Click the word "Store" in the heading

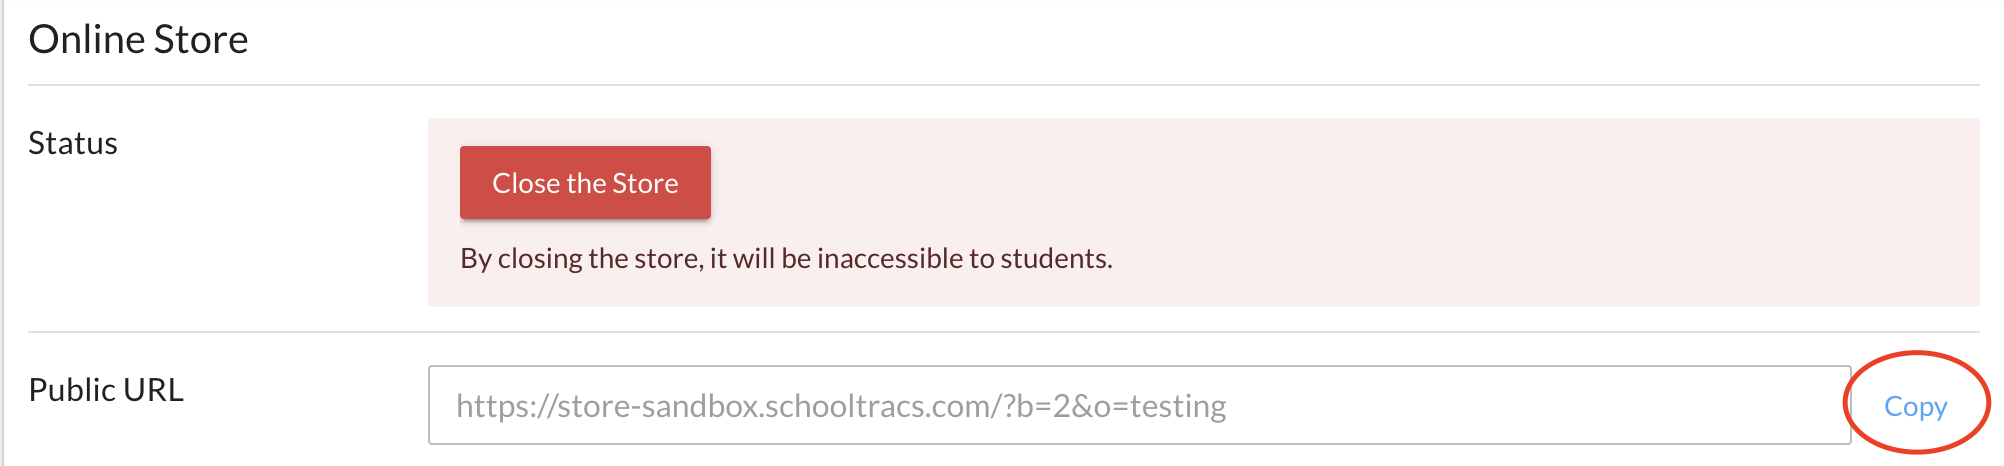coord(201,39)
